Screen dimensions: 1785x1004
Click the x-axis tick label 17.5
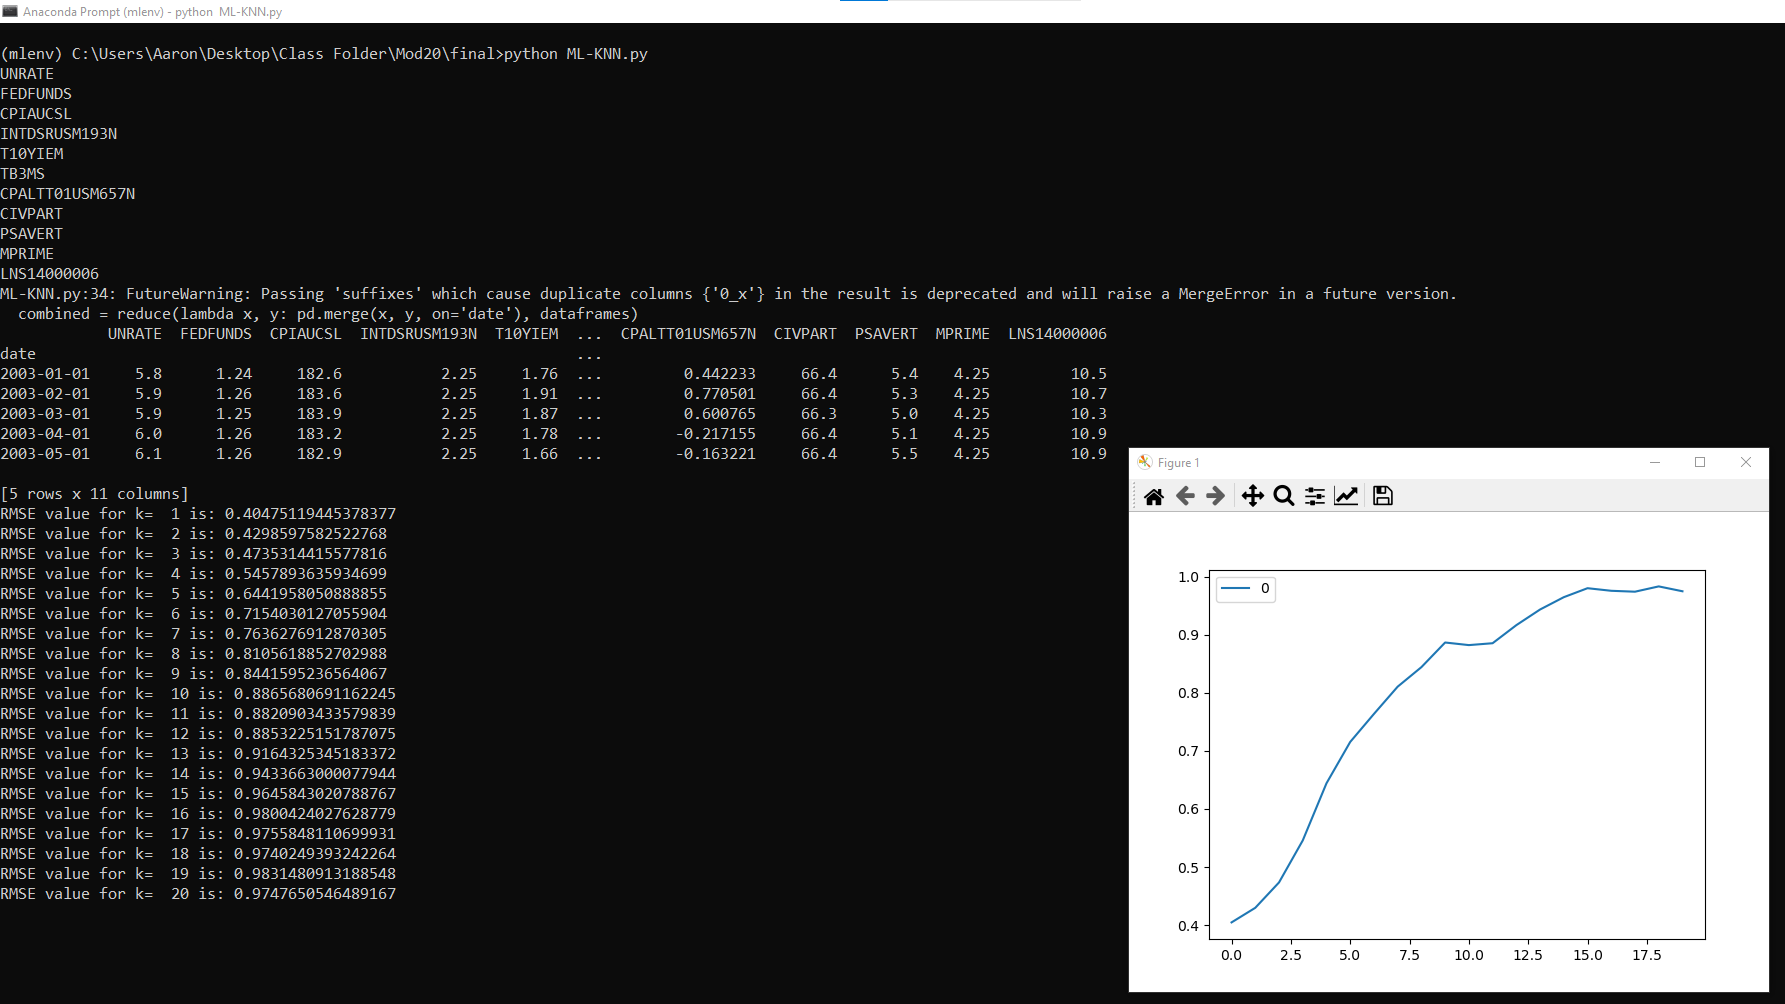[1647, 955]
